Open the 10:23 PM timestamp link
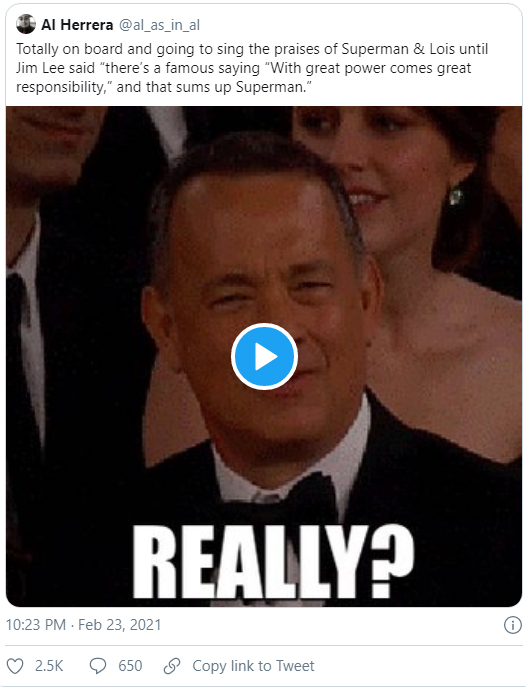Viewport: 526px width, 687px height. point(36,625)
